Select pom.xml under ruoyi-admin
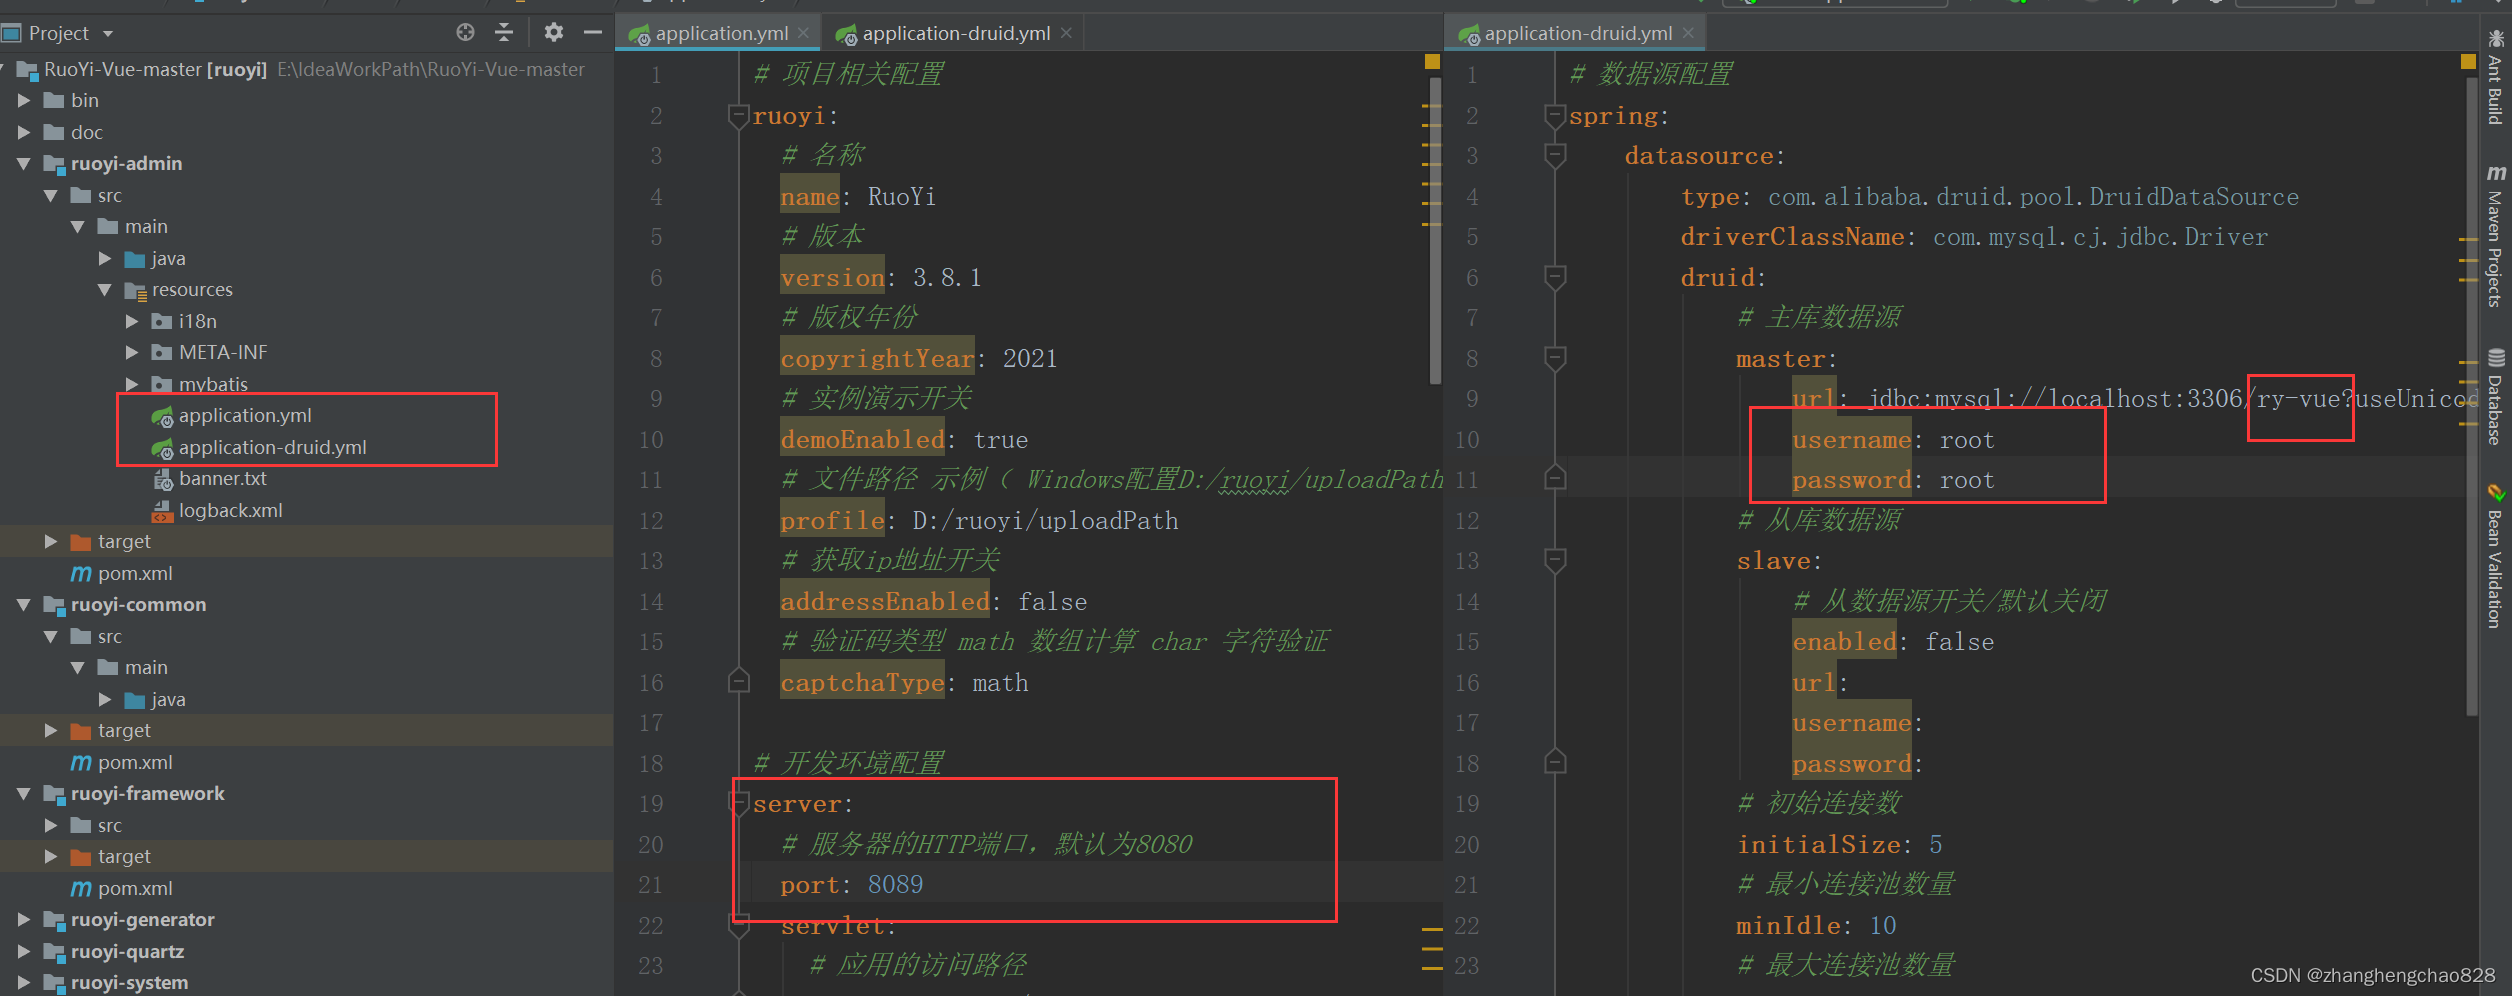 [135, 573]
